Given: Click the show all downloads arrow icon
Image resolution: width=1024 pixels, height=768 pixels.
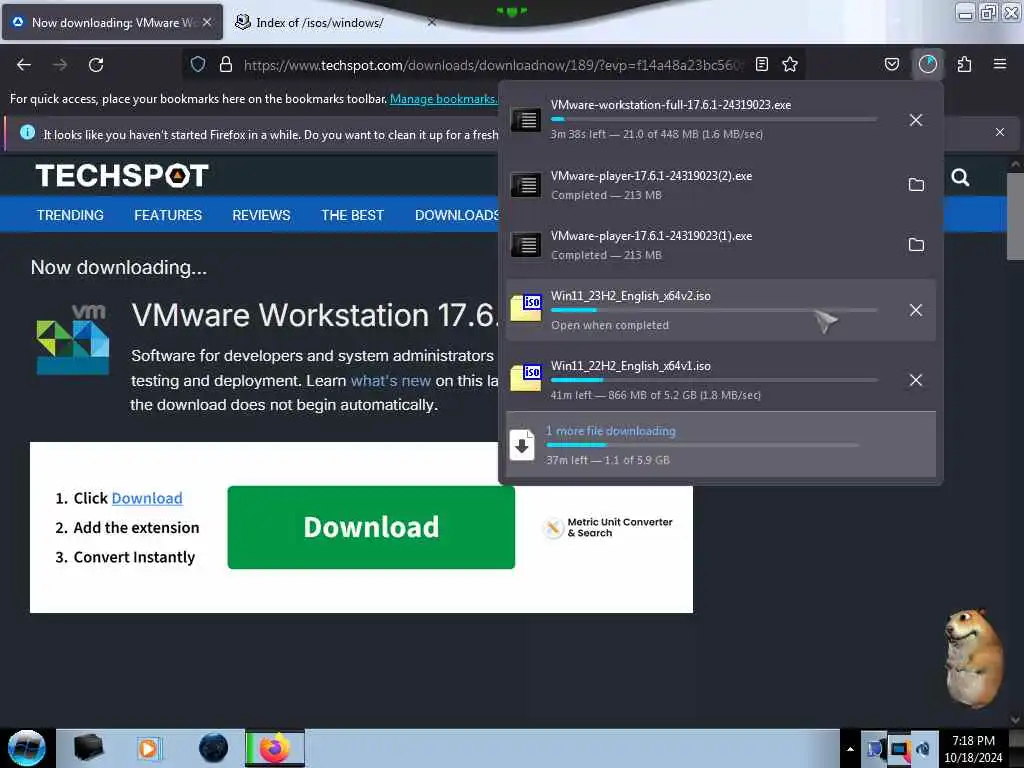Looking at the screenshot, I should pos(522,445).
